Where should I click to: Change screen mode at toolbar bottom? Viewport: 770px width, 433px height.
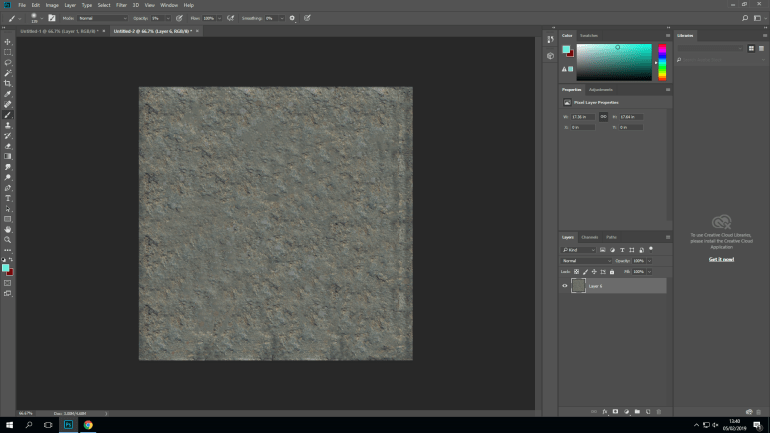(x=8, y=294)
